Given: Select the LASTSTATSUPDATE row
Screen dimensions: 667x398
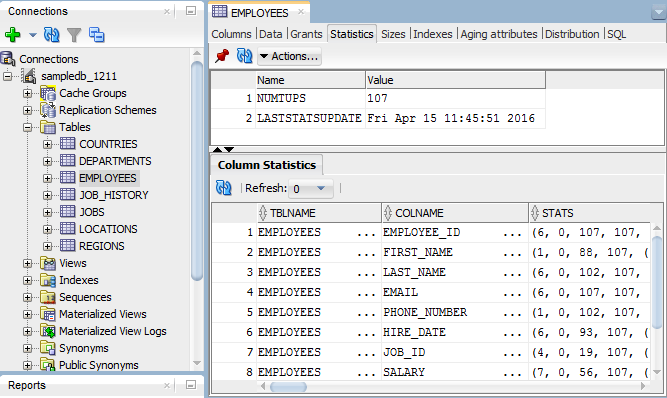Looking at the screenshot, I should [379, 118].
